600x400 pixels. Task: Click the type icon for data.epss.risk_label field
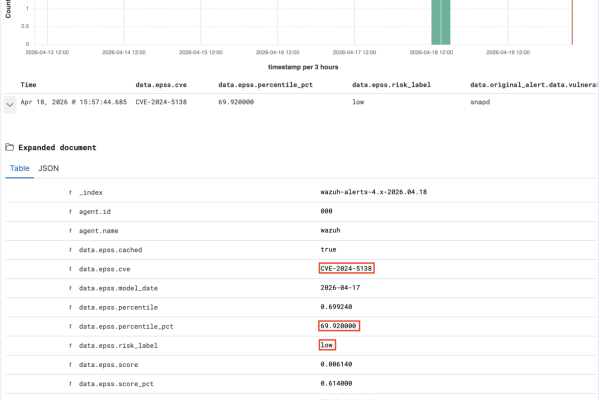(70, 345)
